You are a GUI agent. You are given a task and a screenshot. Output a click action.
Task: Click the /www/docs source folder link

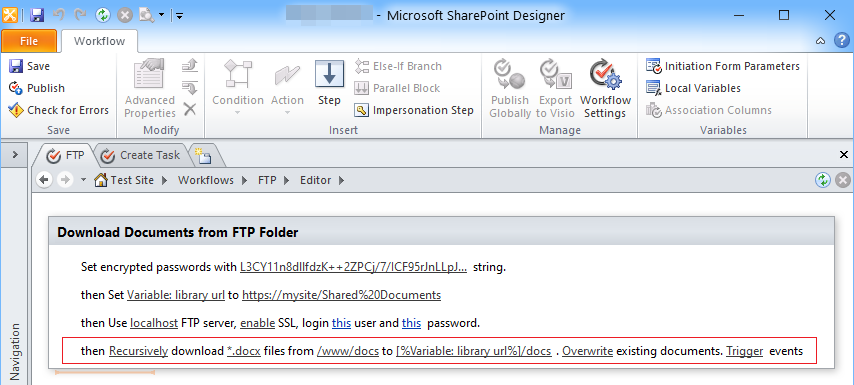(x=347, y=351)
